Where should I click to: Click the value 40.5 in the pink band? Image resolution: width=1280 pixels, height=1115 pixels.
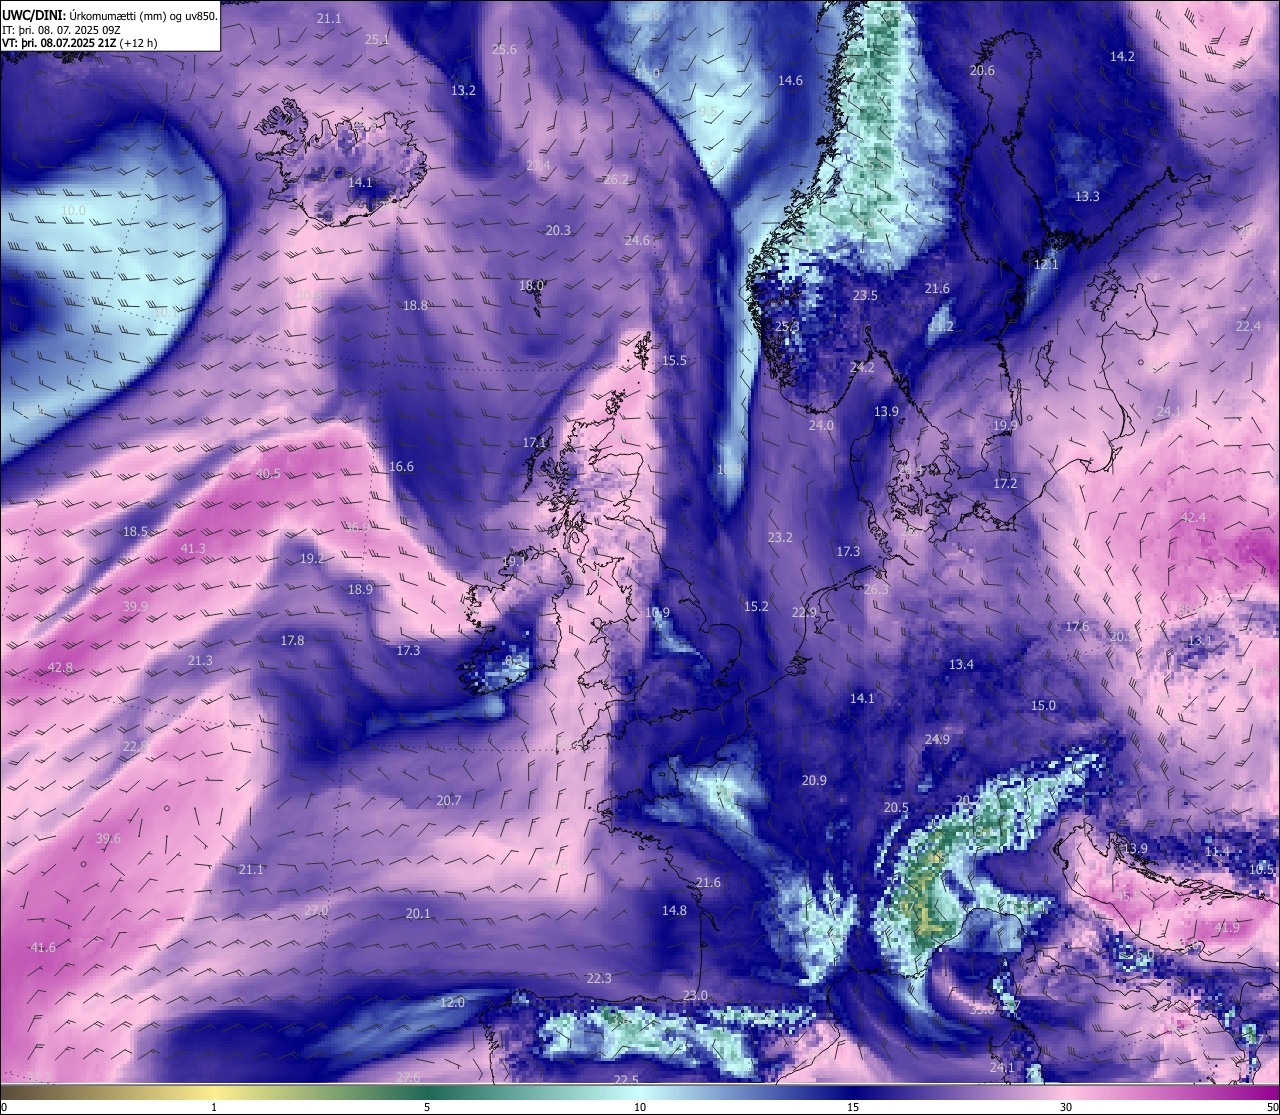(x=268, y=473)
